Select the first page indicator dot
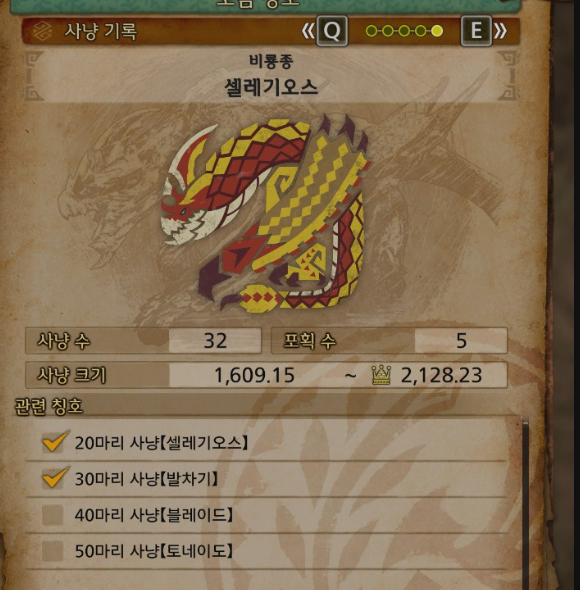This screenshot has width=580, height=590. click(x=371, y=31)
